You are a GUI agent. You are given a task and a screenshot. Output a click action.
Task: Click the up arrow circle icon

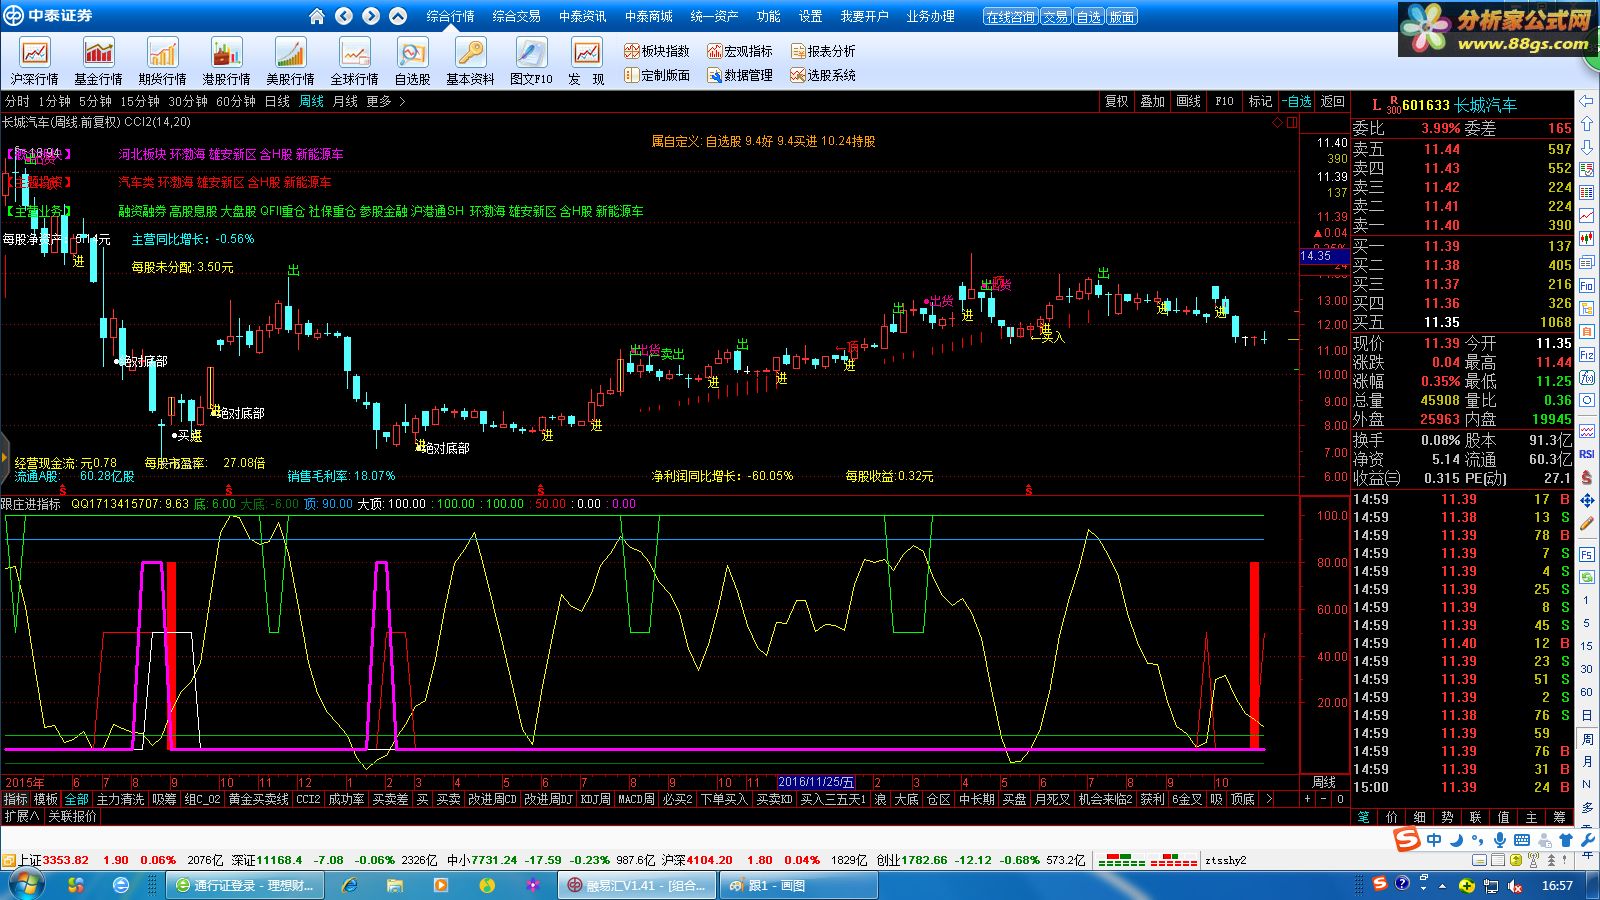pyautogui.click(x=398, y=16)
